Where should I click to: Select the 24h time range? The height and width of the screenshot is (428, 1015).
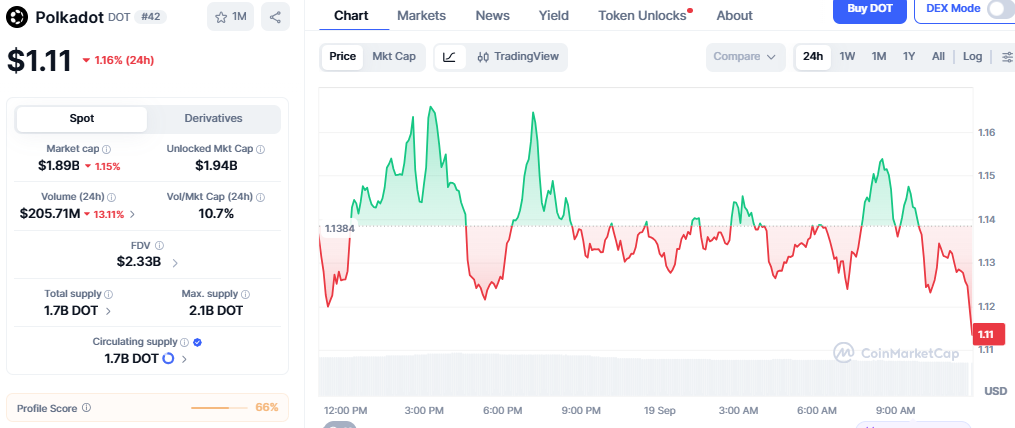(x=813, y=57)
